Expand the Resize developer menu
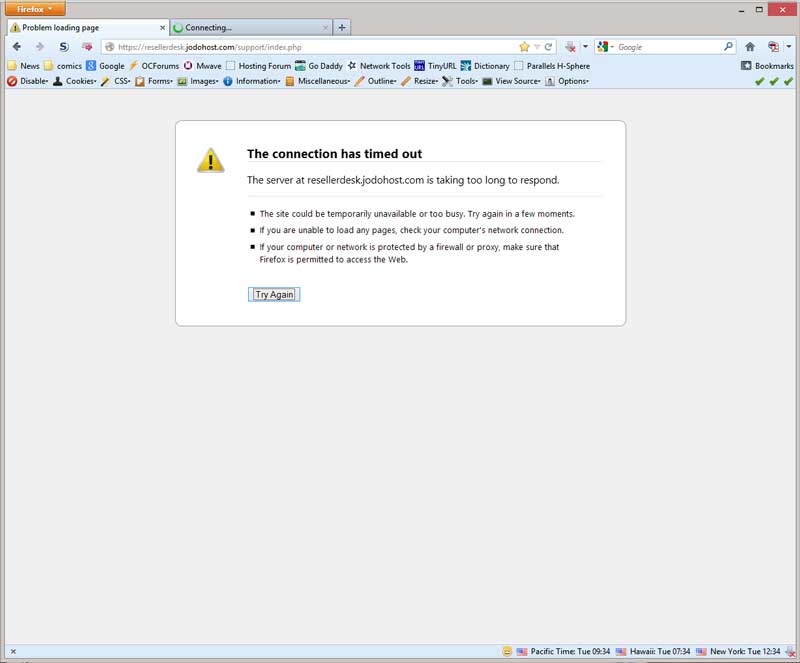 point(420,81)
